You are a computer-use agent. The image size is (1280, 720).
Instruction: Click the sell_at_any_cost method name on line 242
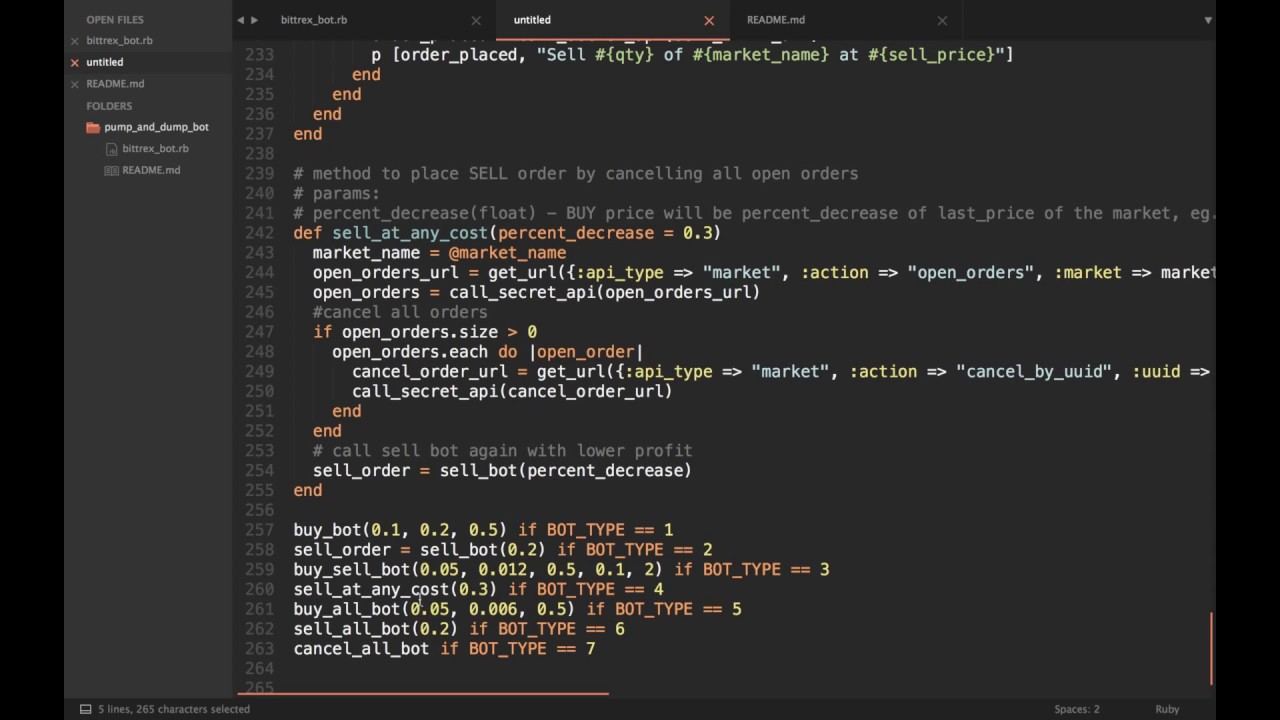click(410, 233)
